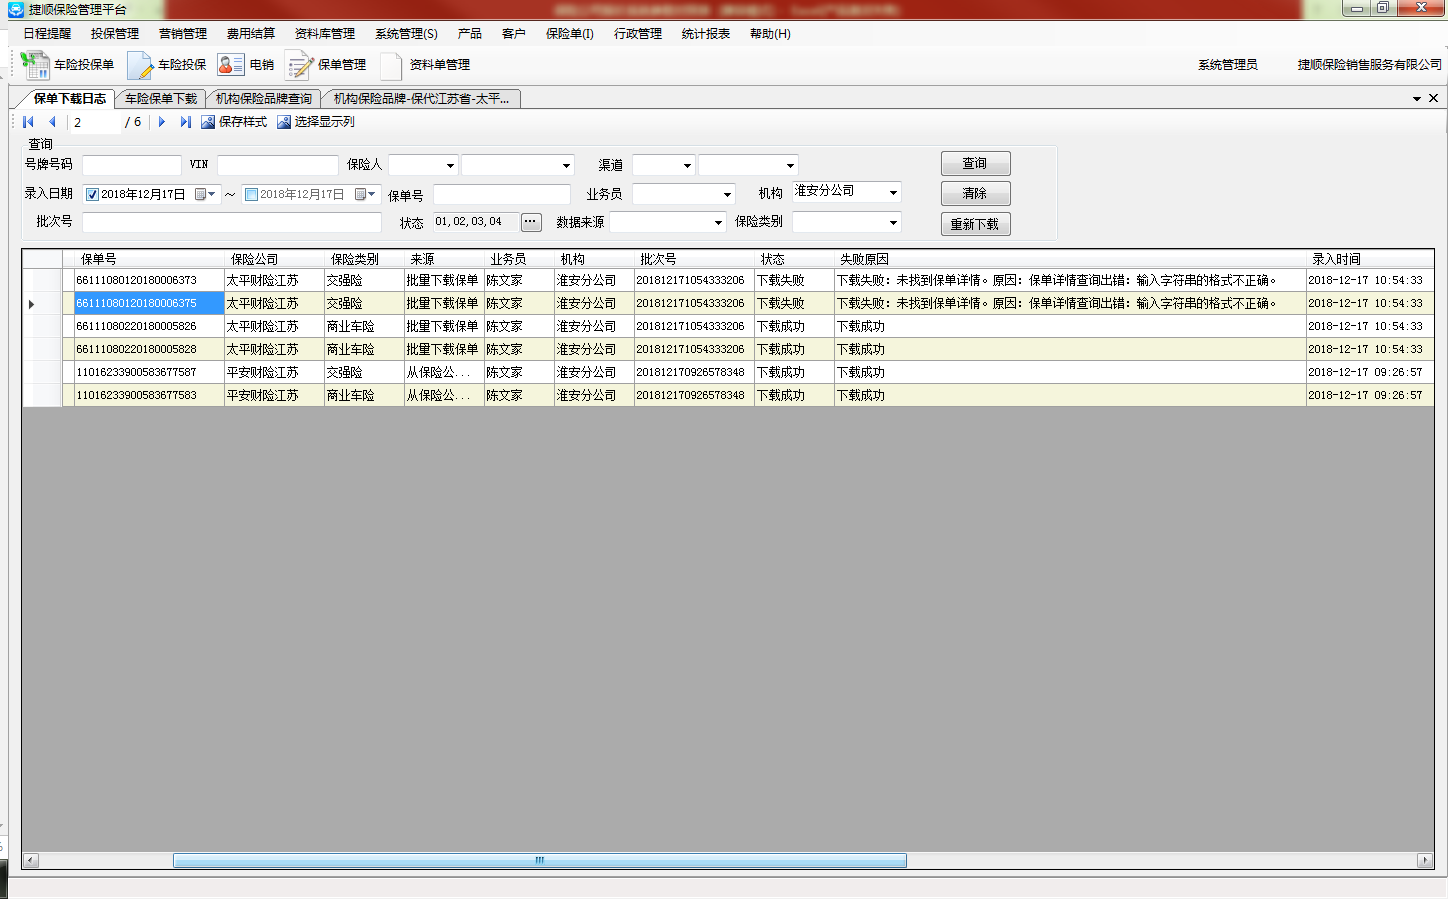Click the 选择显示列 icon
This screenshot has height=899, width=1448.
click(x=284, y=122)
